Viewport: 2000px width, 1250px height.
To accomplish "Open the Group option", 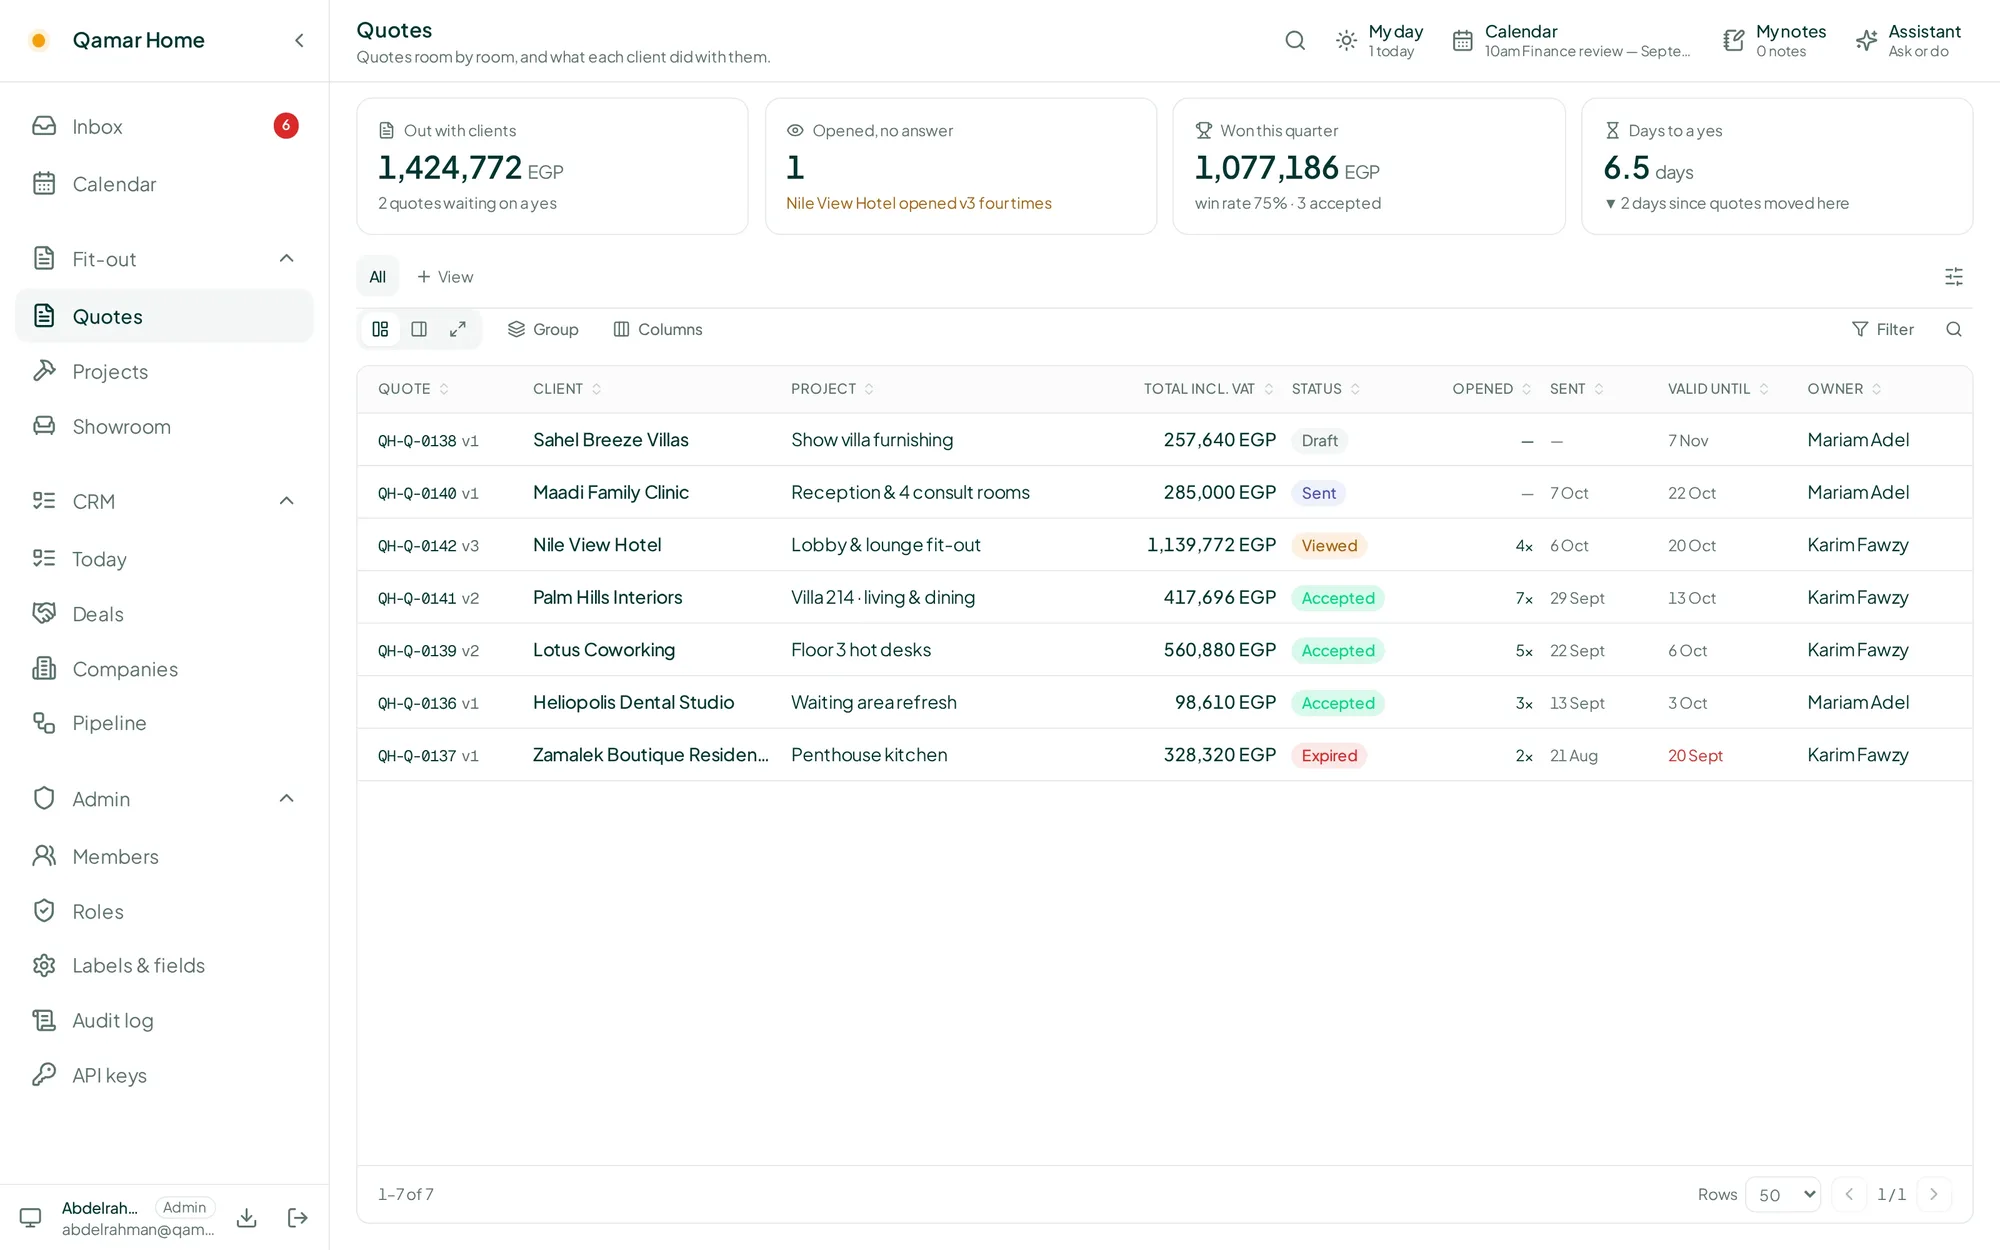I will (543, 329).
